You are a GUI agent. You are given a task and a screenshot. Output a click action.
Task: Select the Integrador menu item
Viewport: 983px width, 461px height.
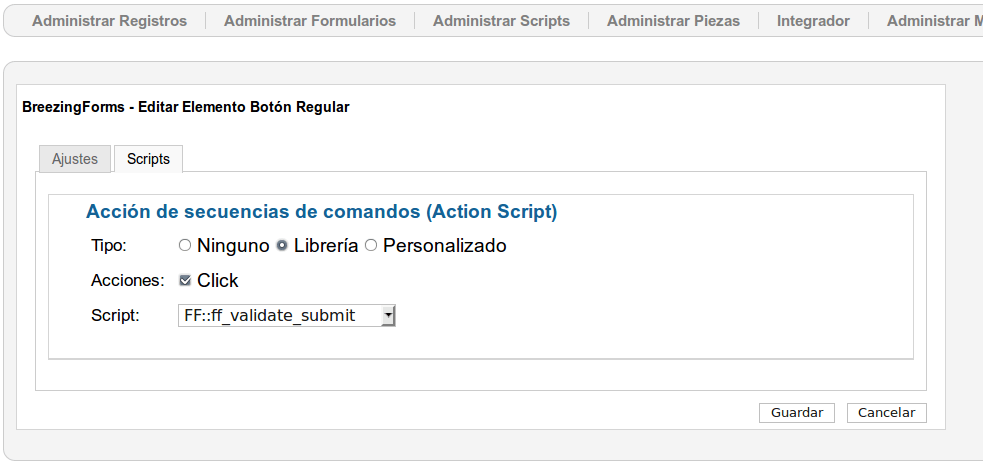pyautogui.click(x=813, y=21)
